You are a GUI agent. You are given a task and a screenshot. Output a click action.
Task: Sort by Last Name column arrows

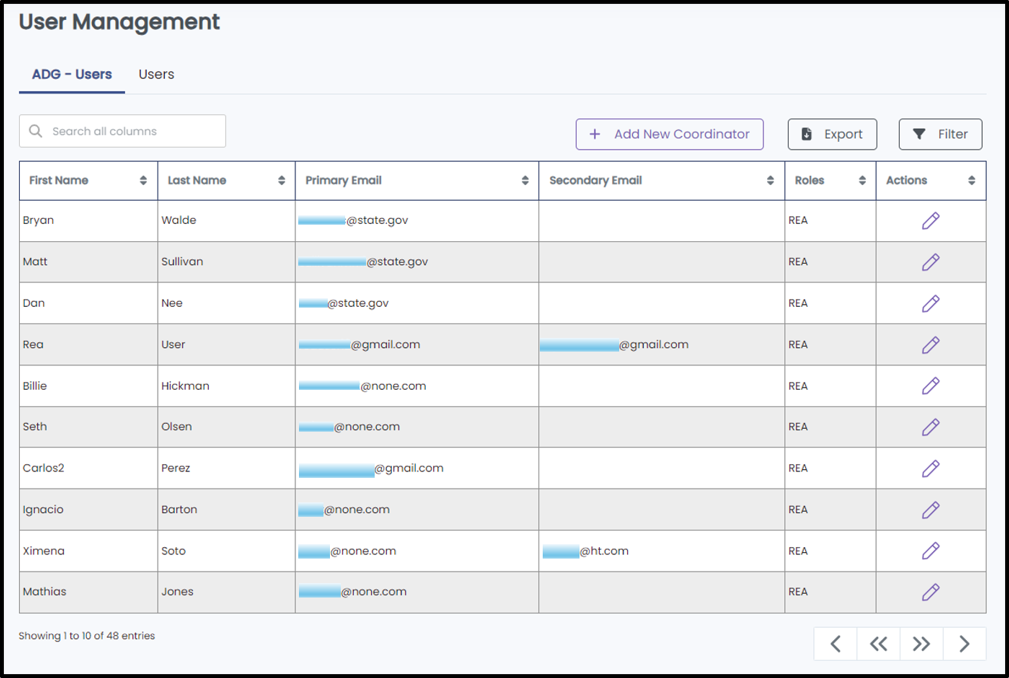pyautogui.click(x=281, y=181)
